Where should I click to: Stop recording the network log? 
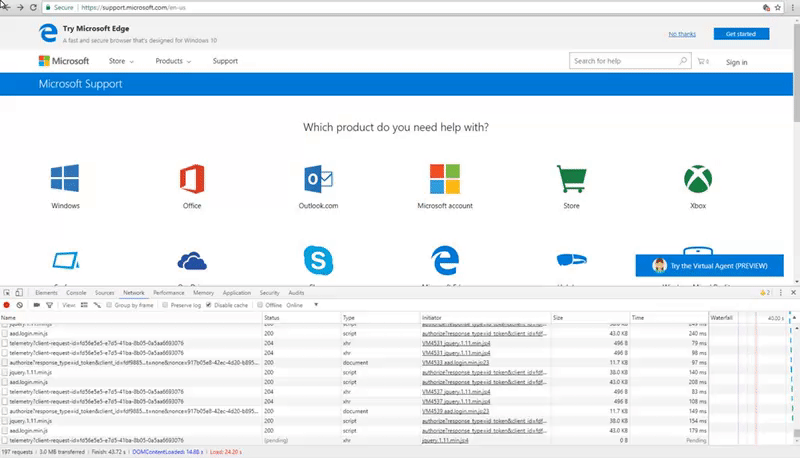7,305
